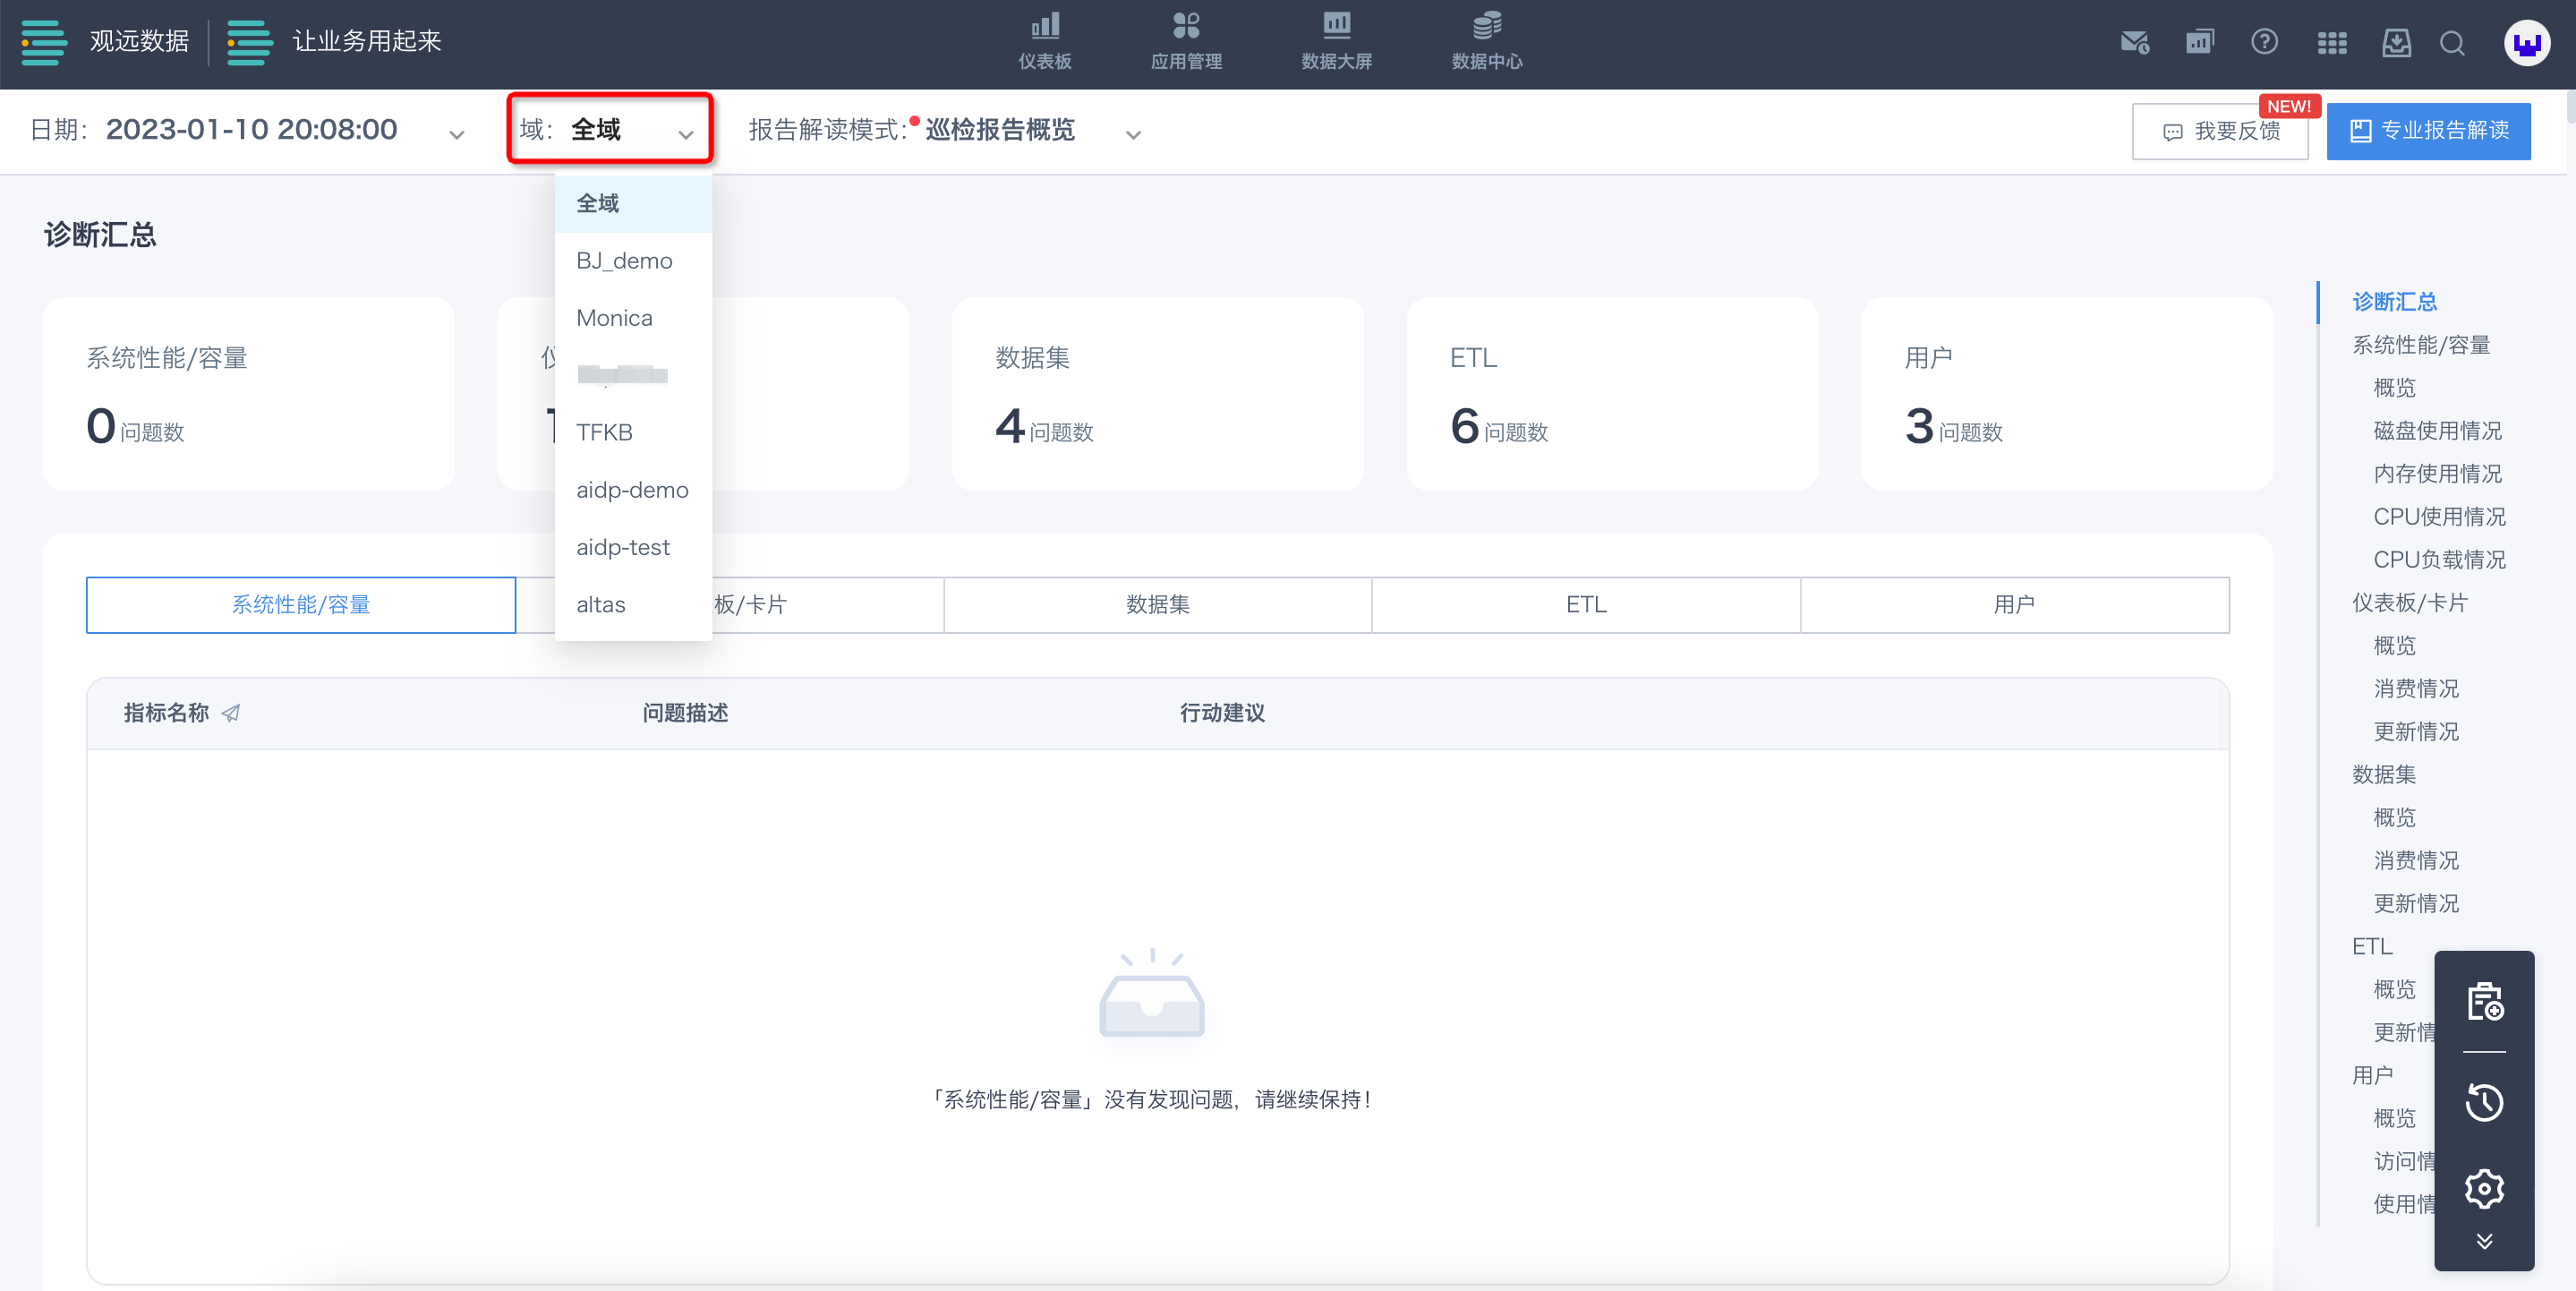Open the 用户 3 问题数 card
The height and width of the screenshot is (1291, 2576).
(2067, 393)
